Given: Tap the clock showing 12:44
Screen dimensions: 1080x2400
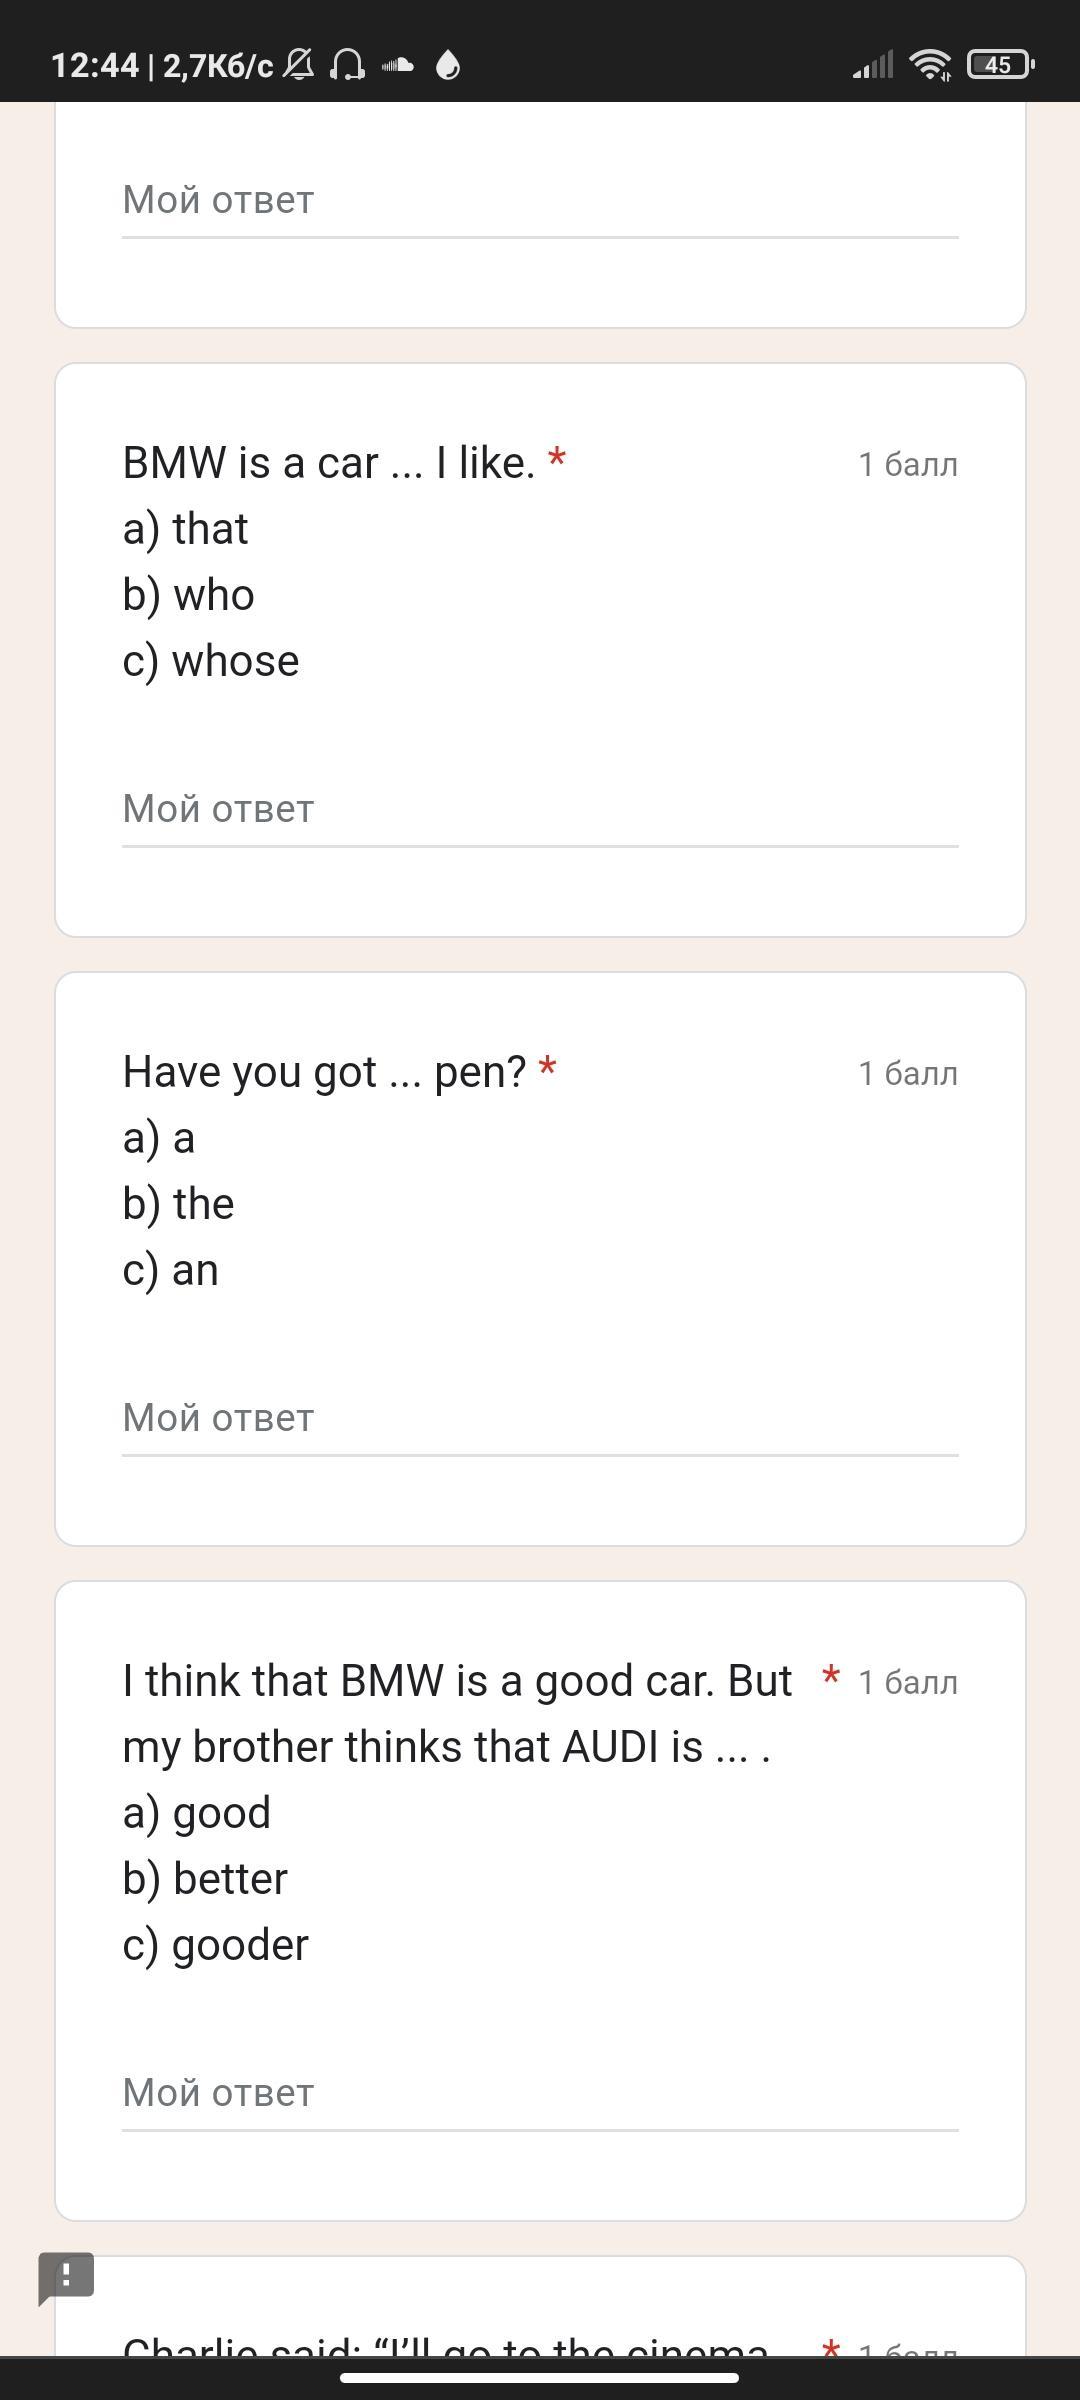Looking at the screenshot, I should (x=94, y=65).
